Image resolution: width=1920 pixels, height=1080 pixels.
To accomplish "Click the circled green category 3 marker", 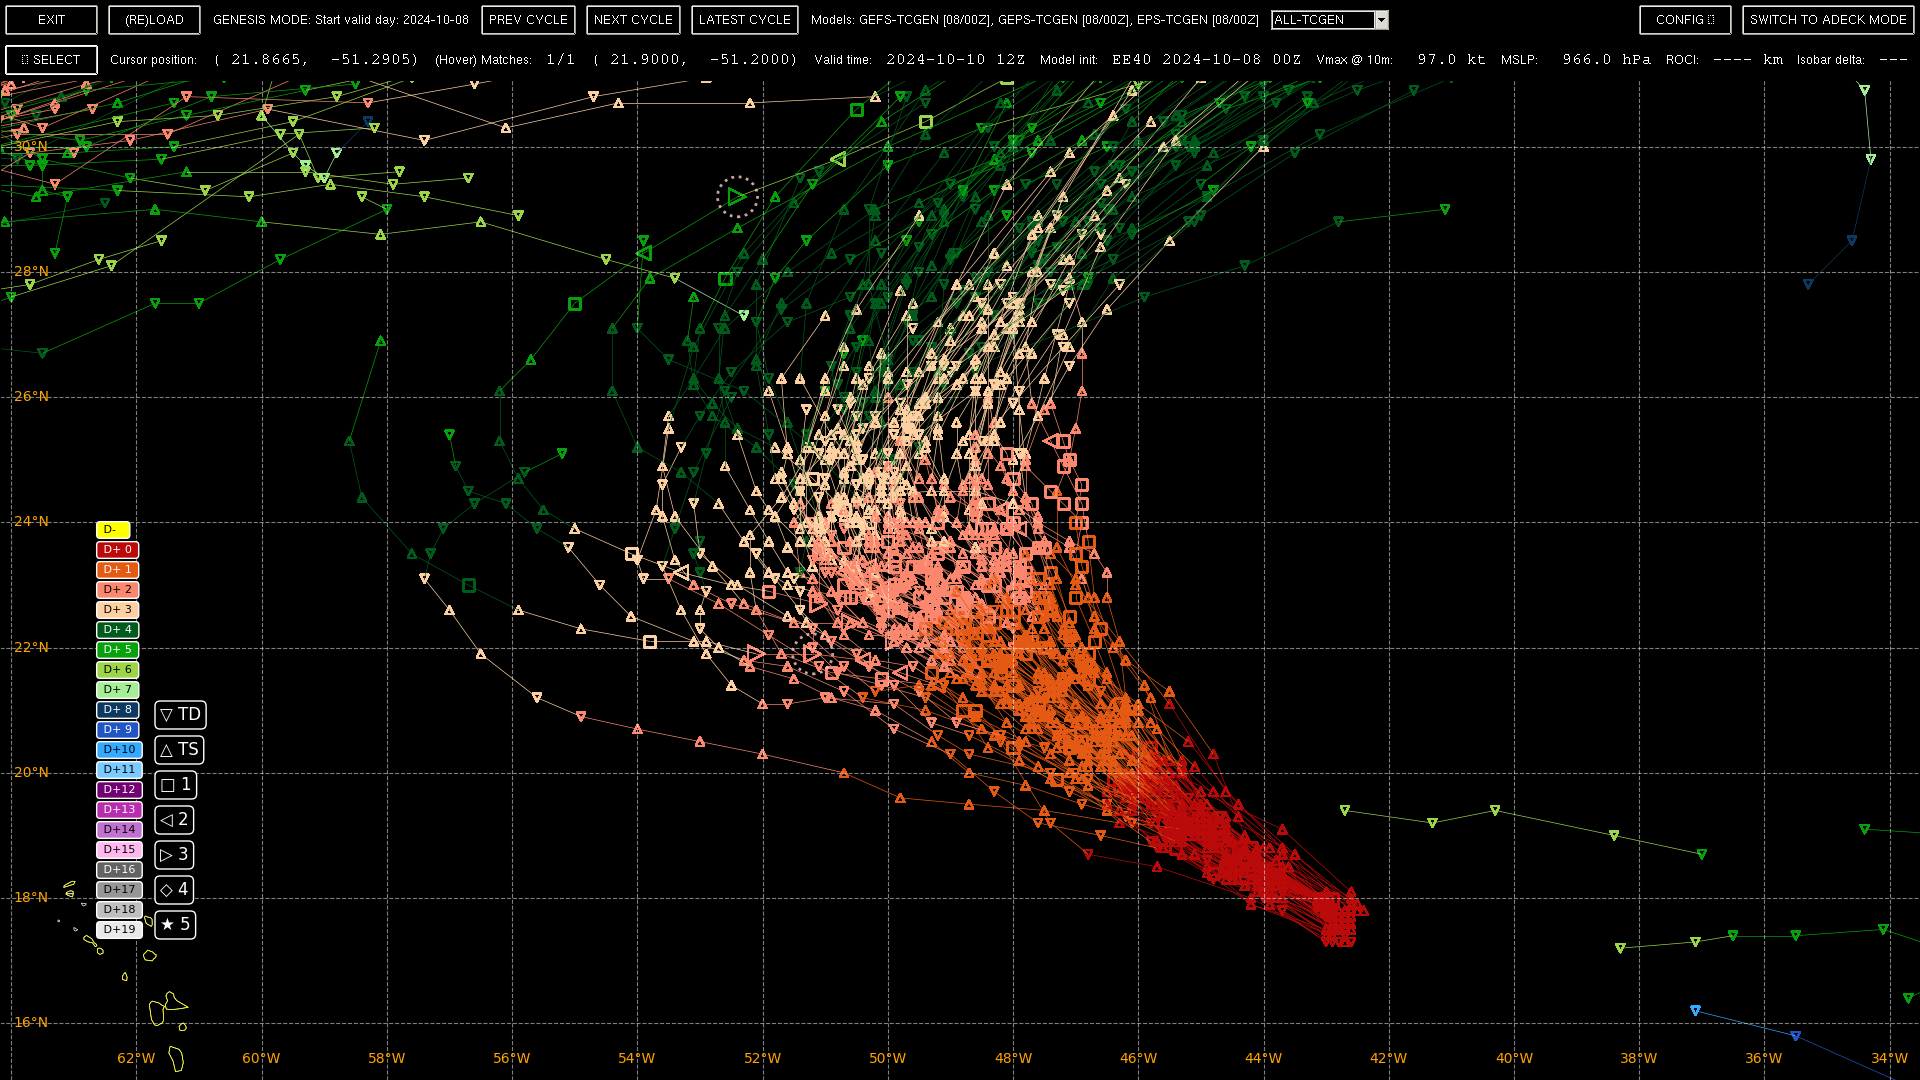I will [737, 197].
